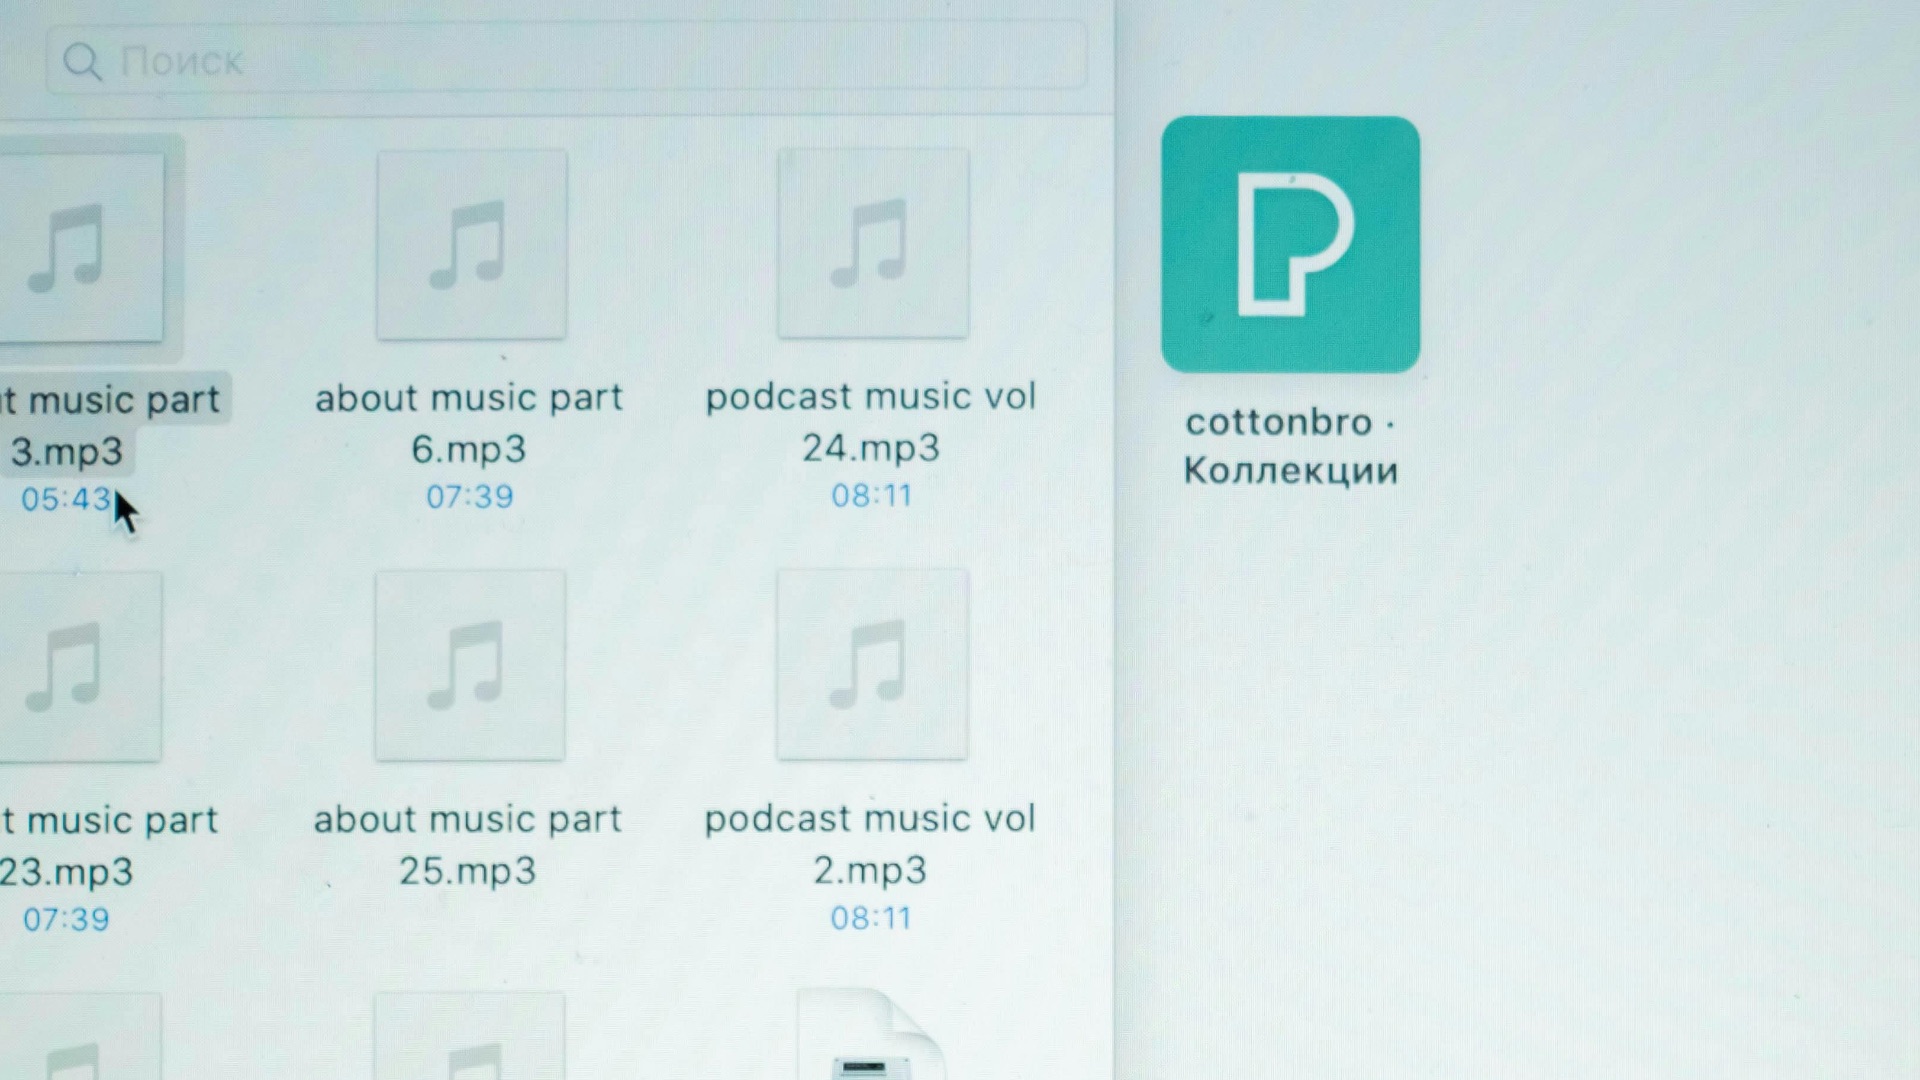Click the "about music part 25.mp3" file name
This screenshot has height=1080, width=1920.
pos(467,844)
